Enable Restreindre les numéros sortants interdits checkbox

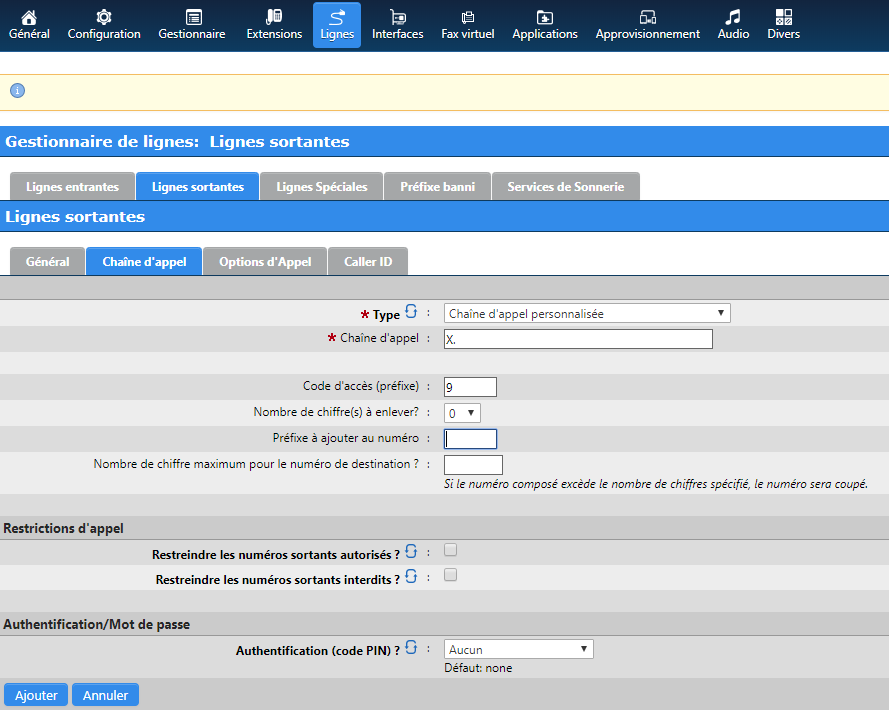point(451,575)
